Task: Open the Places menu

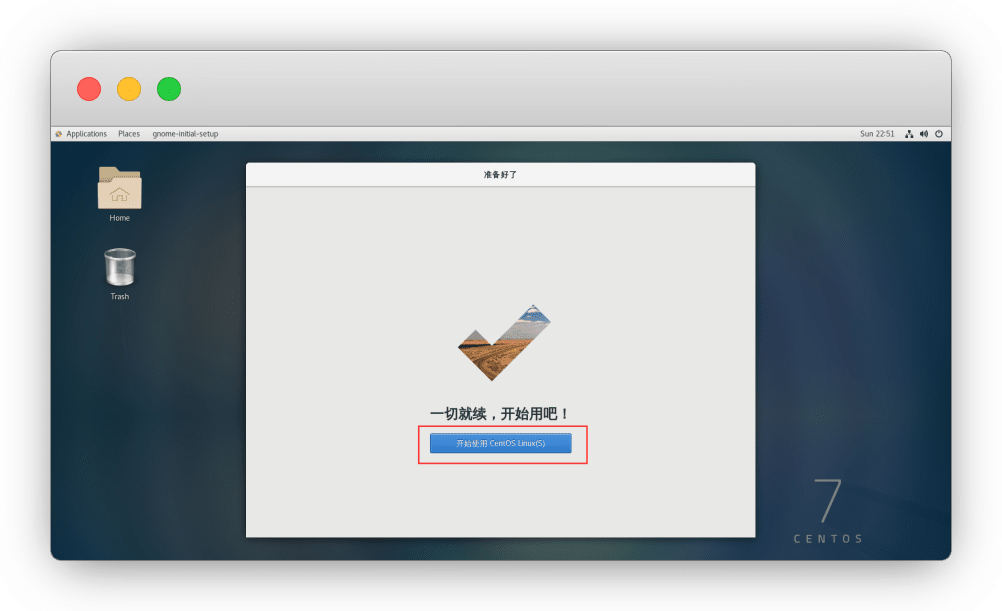Action: [129, 134]
